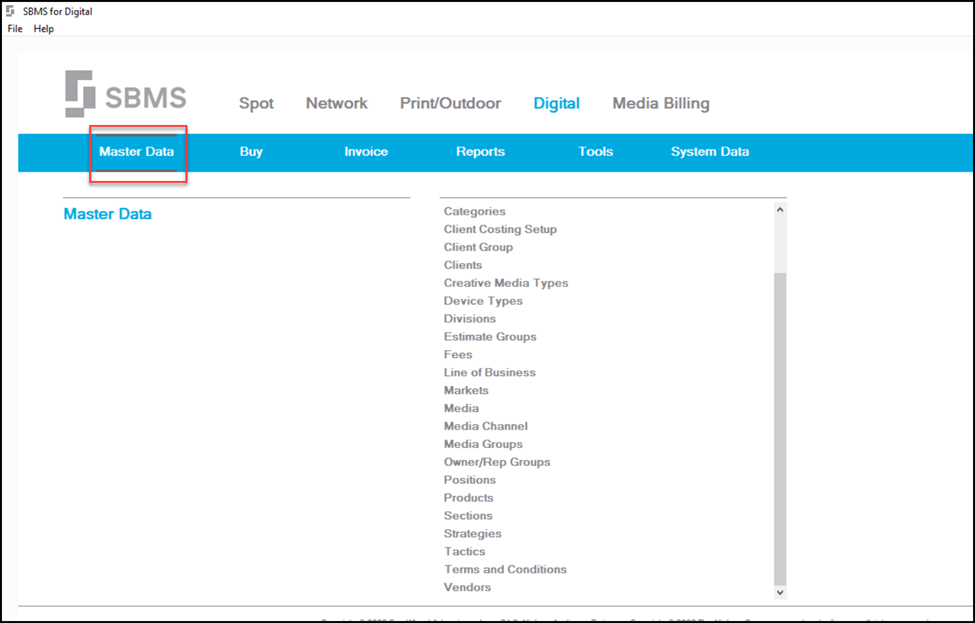975x623 pixels.
Task: Open the Fees link
Action: pyautogui.click(x=458, y=354)
